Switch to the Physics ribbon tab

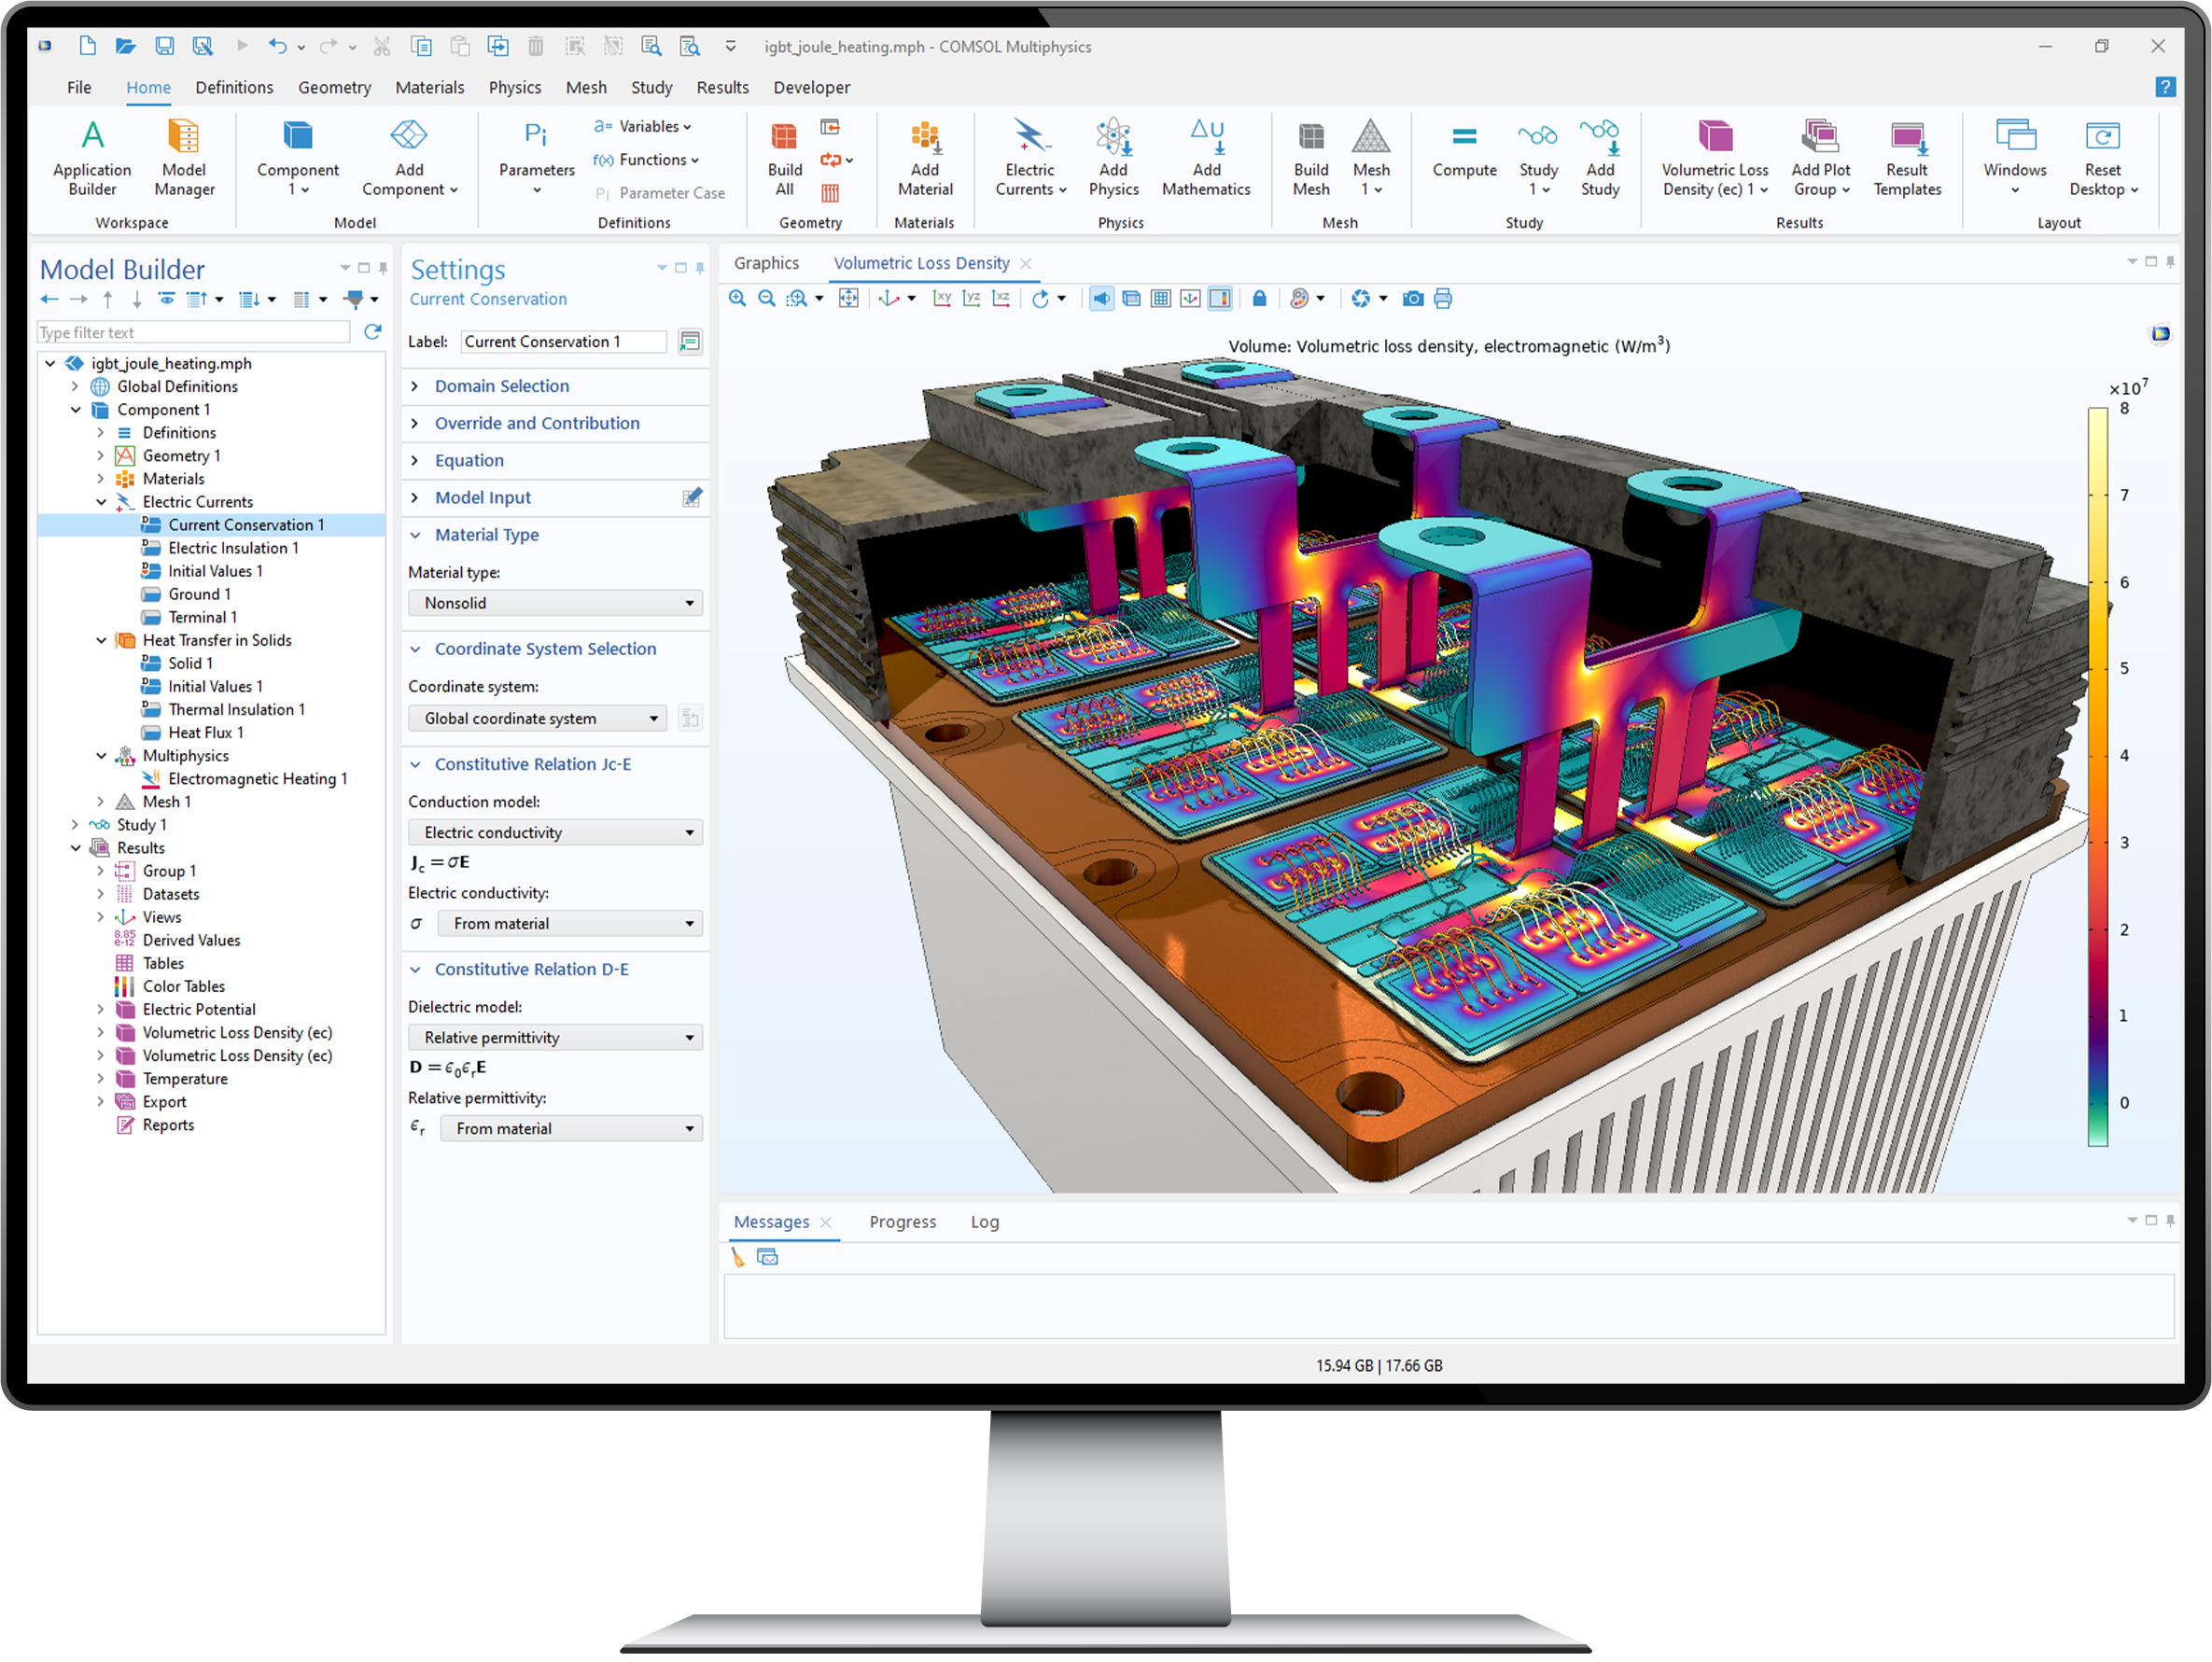(x=515, y=87)
